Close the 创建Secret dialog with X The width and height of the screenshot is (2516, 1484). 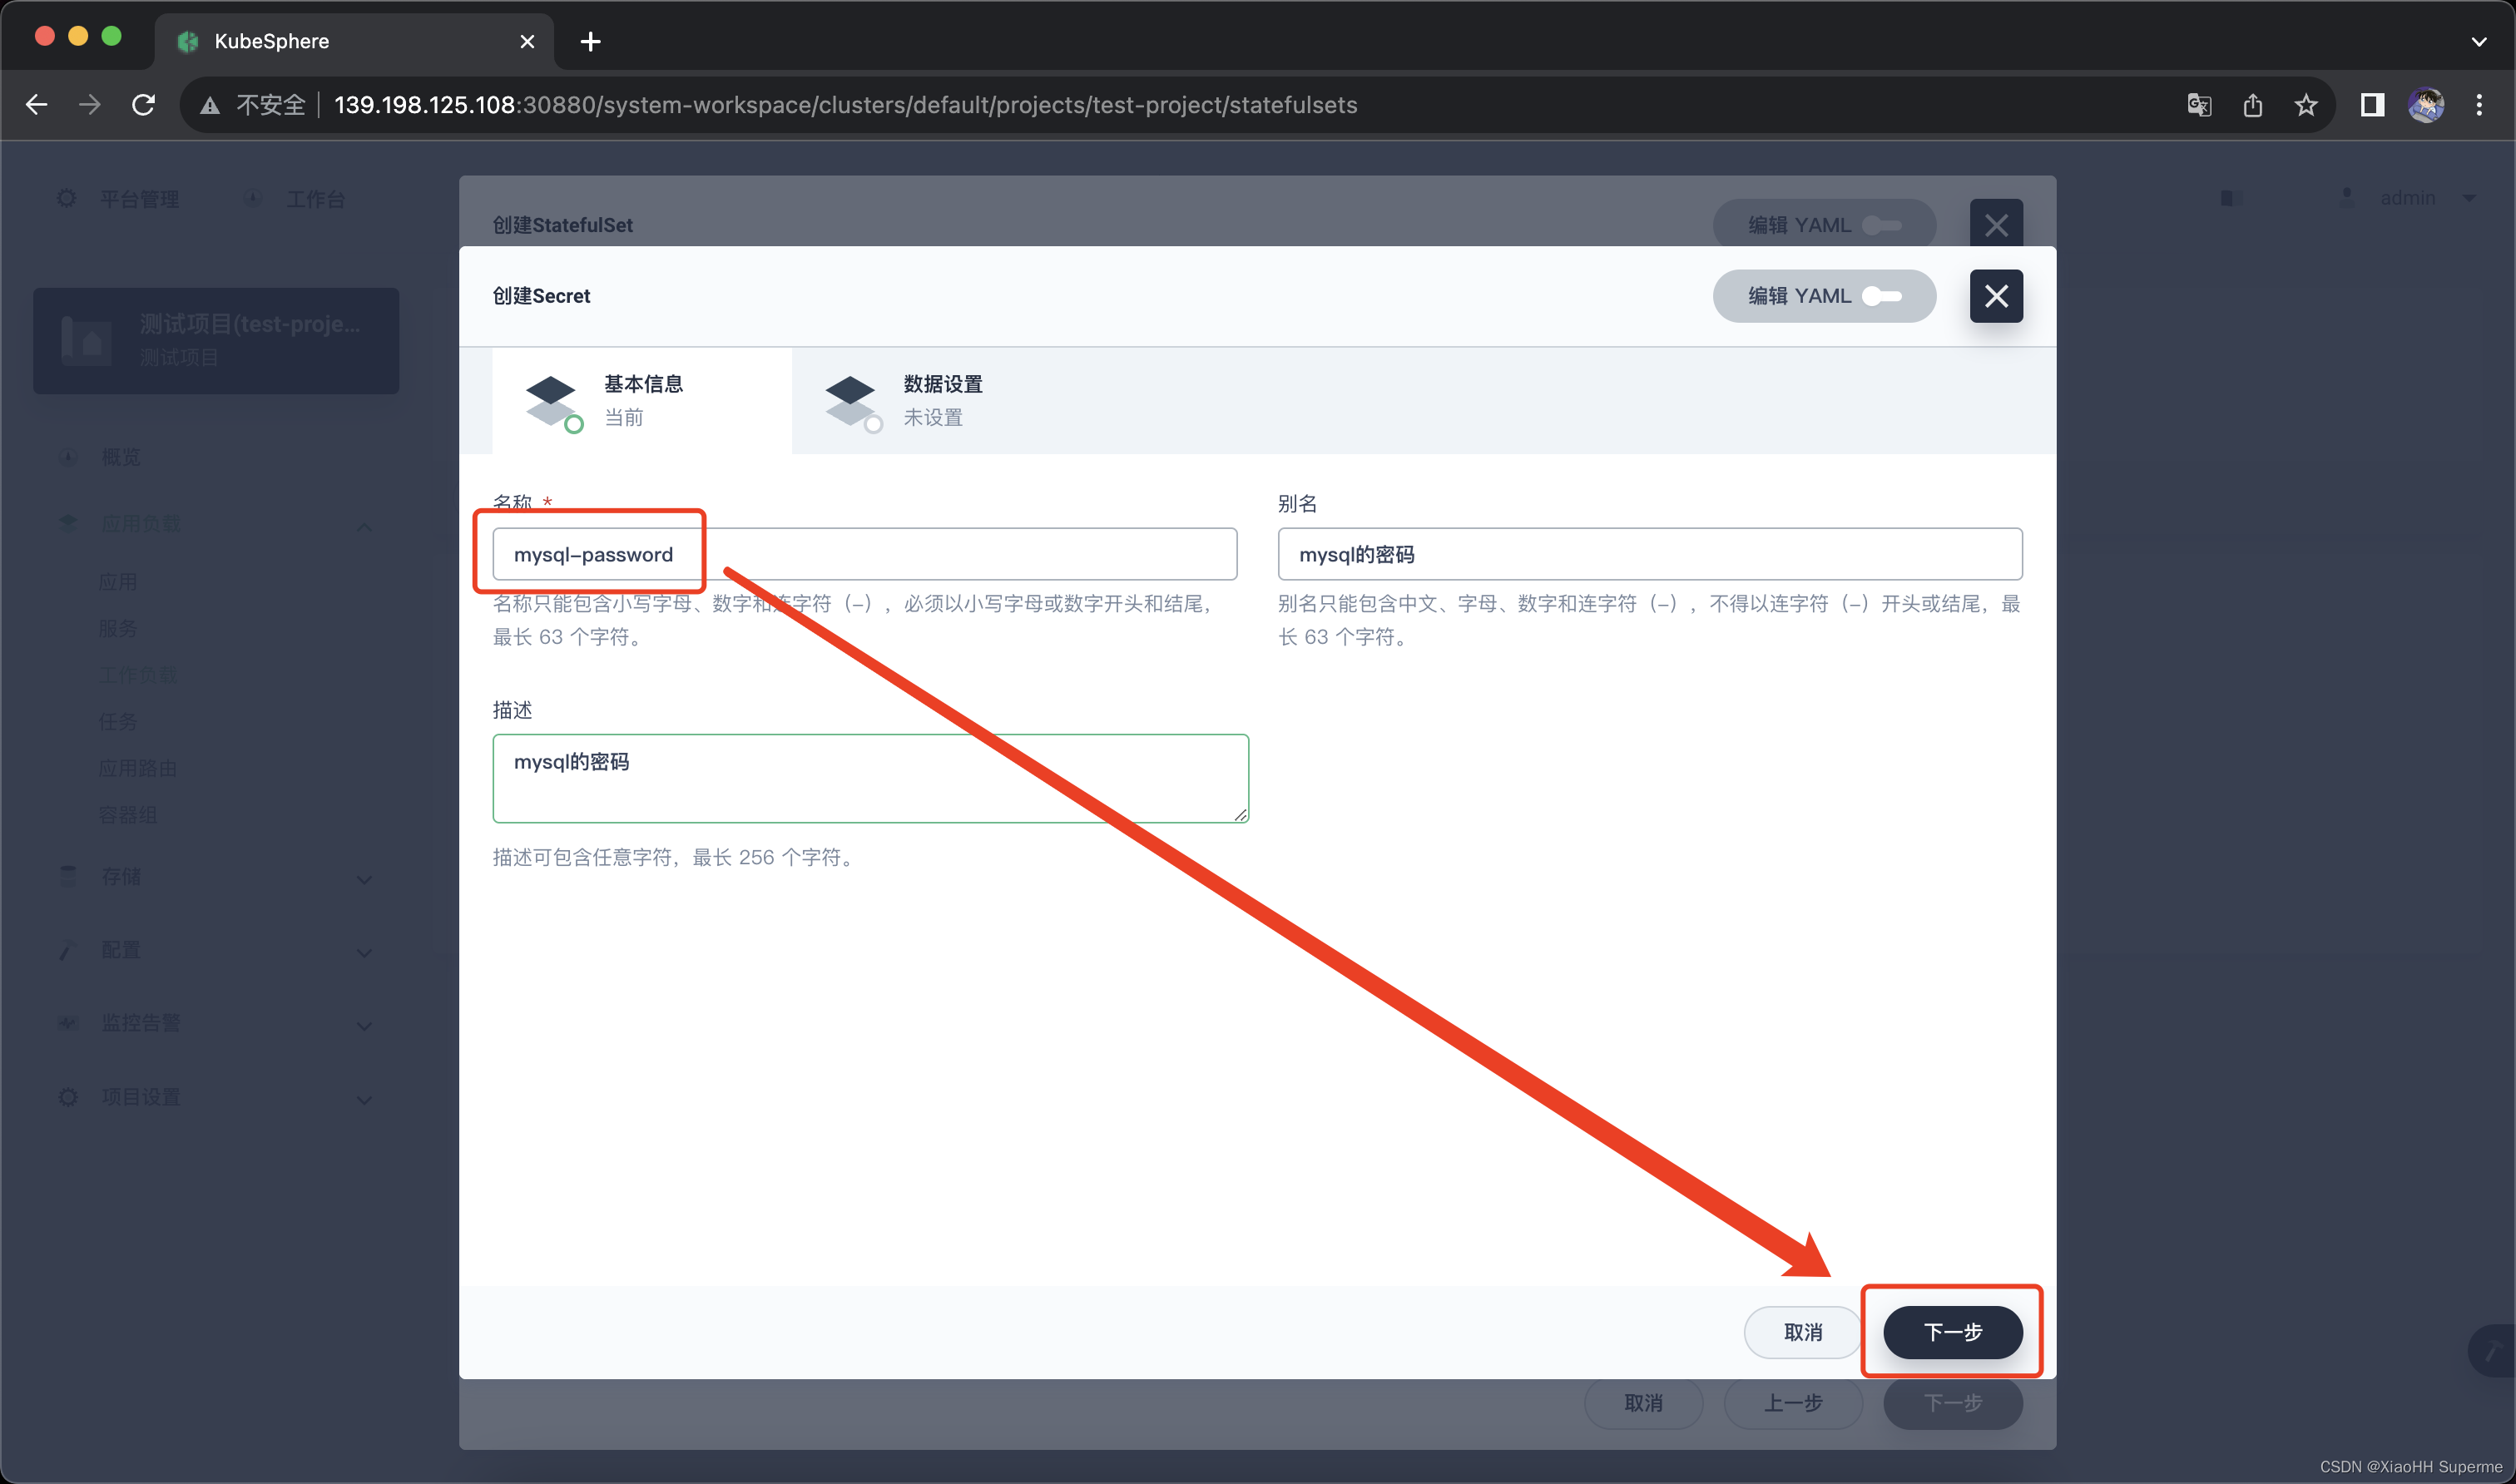pyautogui.click(x=1996, y=296)
